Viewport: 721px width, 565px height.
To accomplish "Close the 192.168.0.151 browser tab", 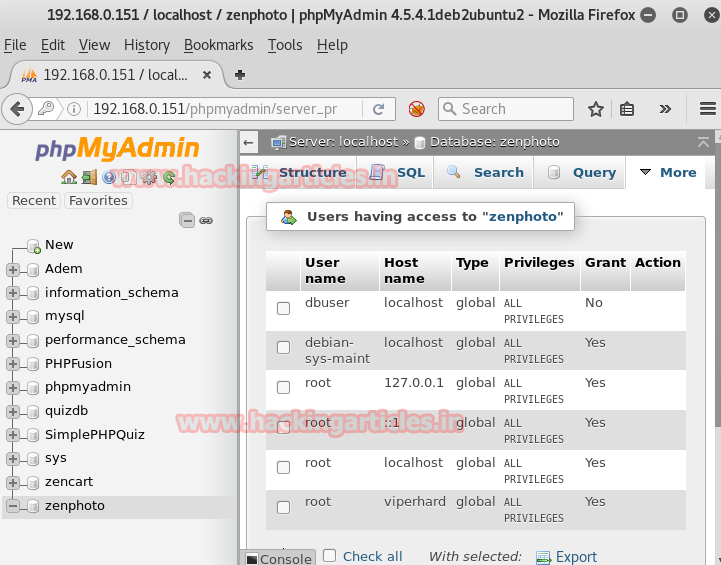I will [x=207, y=74].
